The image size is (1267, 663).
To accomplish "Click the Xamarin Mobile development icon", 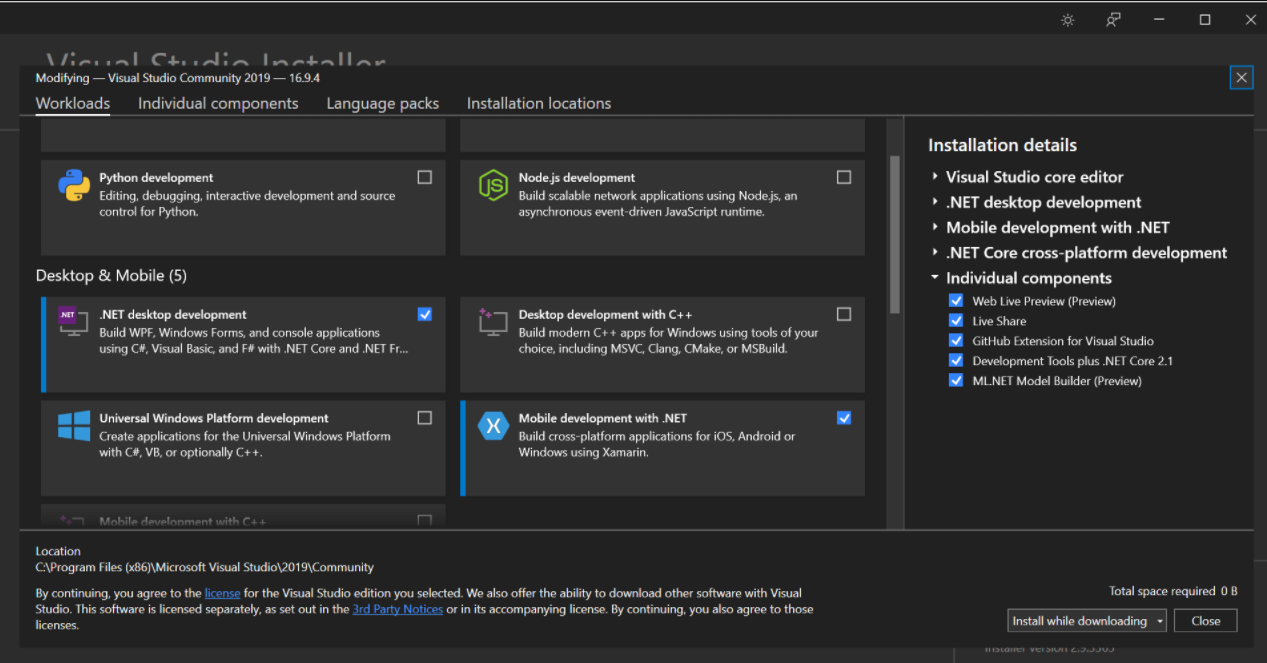I will 493,426.
